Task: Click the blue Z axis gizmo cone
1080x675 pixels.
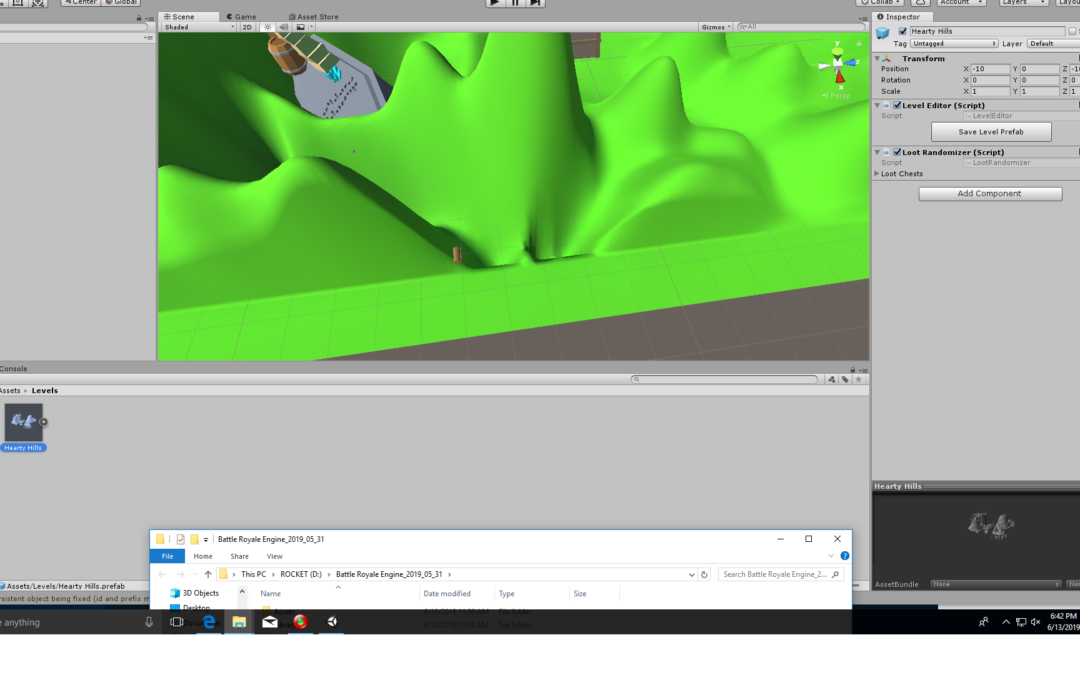Action: pos(853,63)
